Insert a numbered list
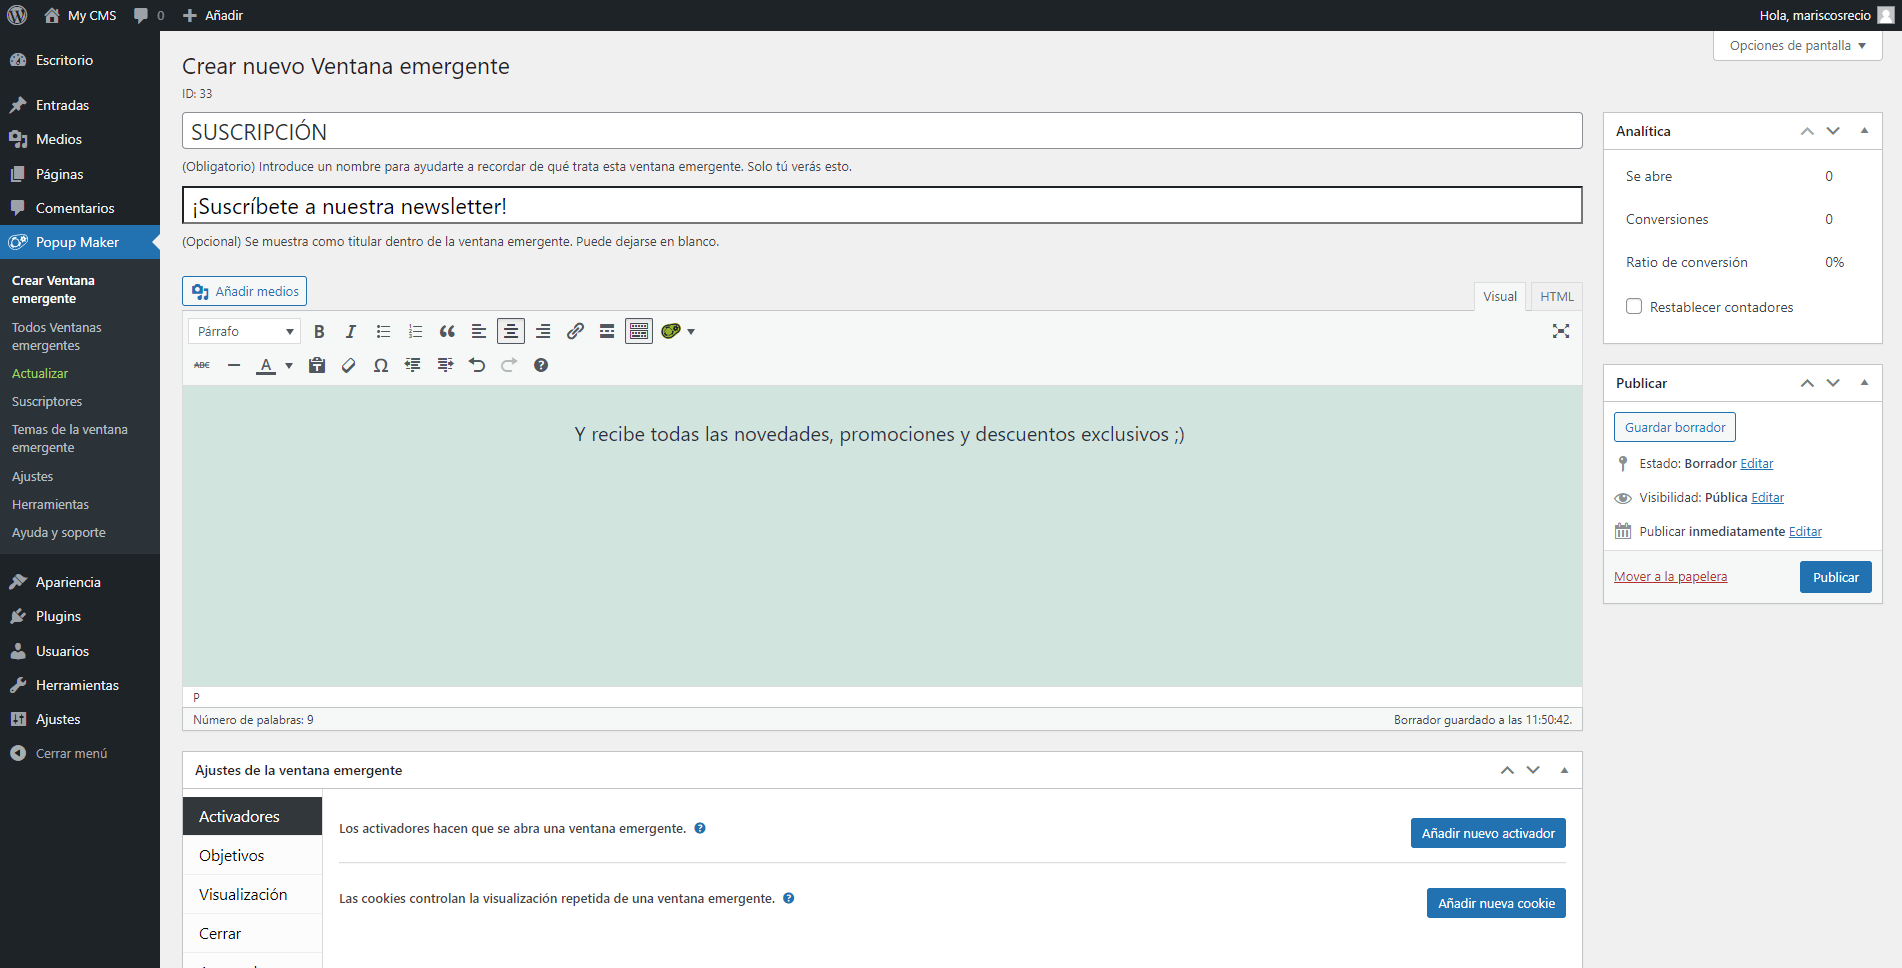The height and width of the screenshot is (968, 1902). point(415,331)
